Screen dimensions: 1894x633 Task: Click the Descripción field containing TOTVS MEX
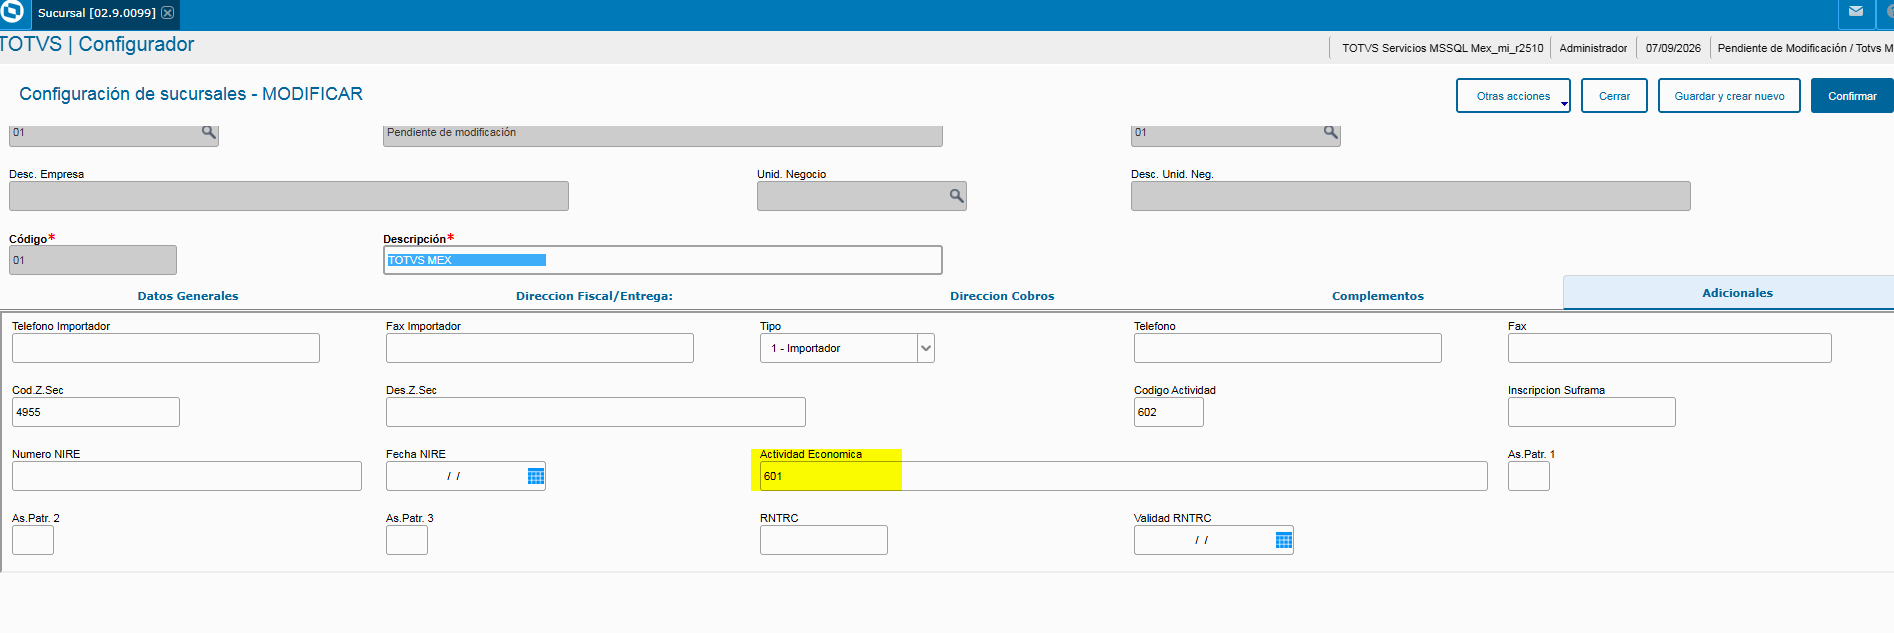pyautogui.click(x=662, y=260)
